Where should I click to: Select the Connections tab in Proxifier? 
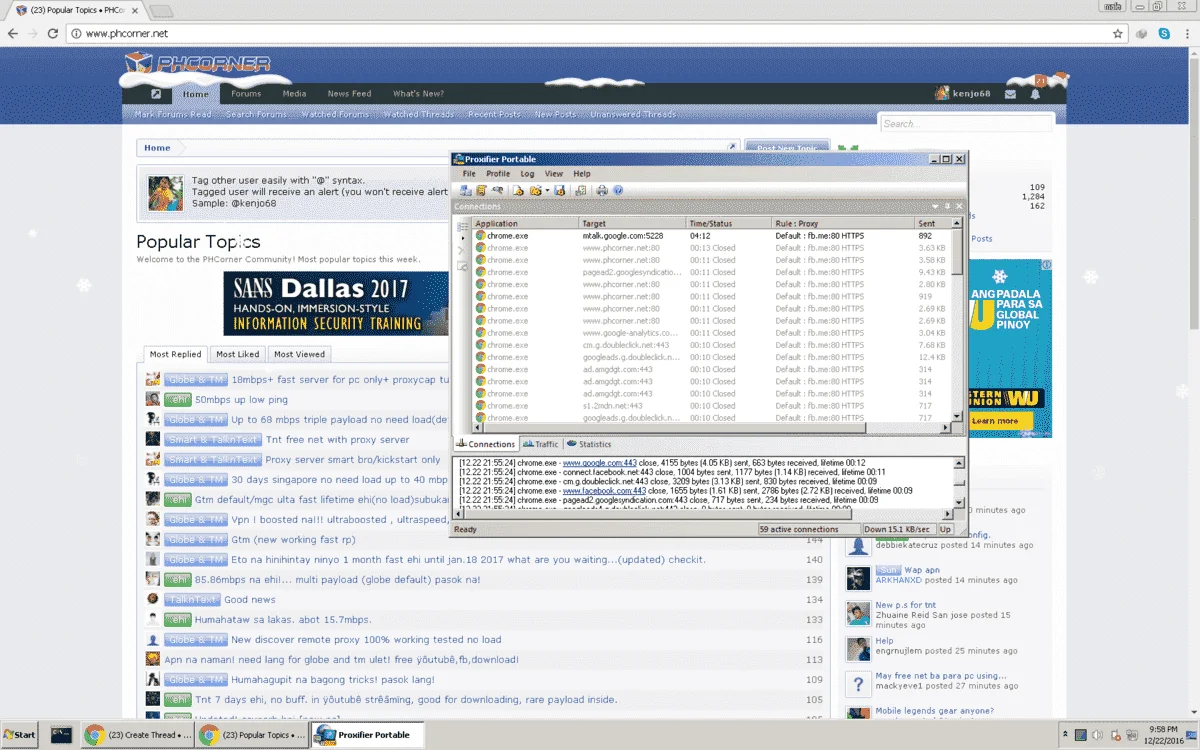(487, 444)
